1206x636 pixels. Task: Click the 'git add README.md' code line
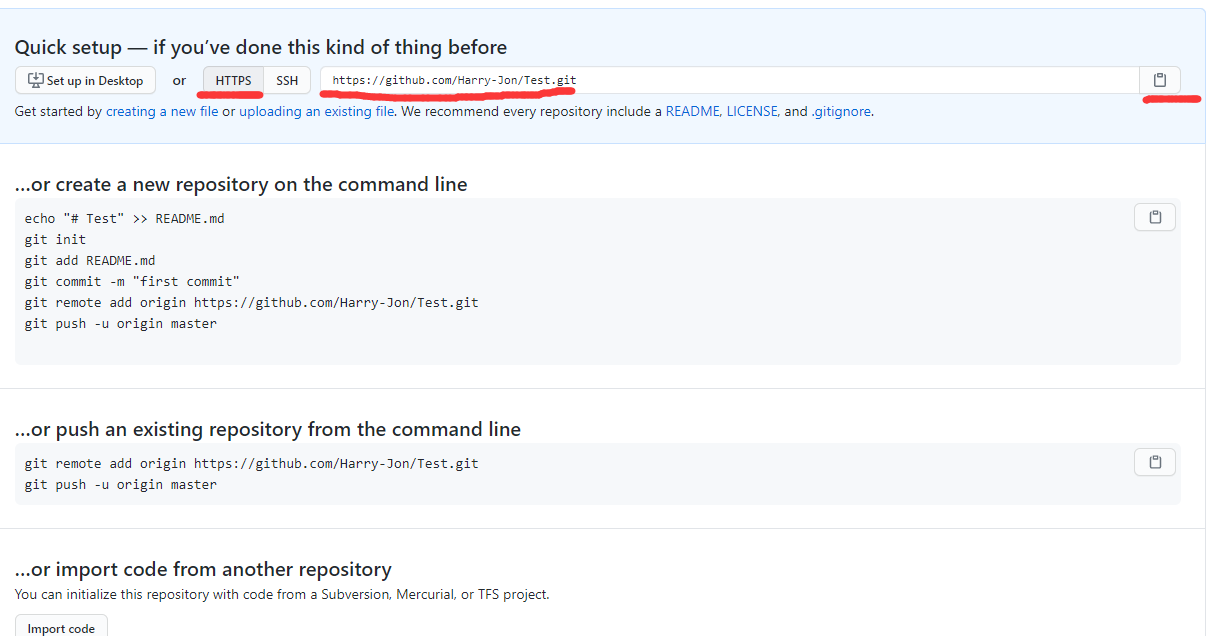pos(90,261)
